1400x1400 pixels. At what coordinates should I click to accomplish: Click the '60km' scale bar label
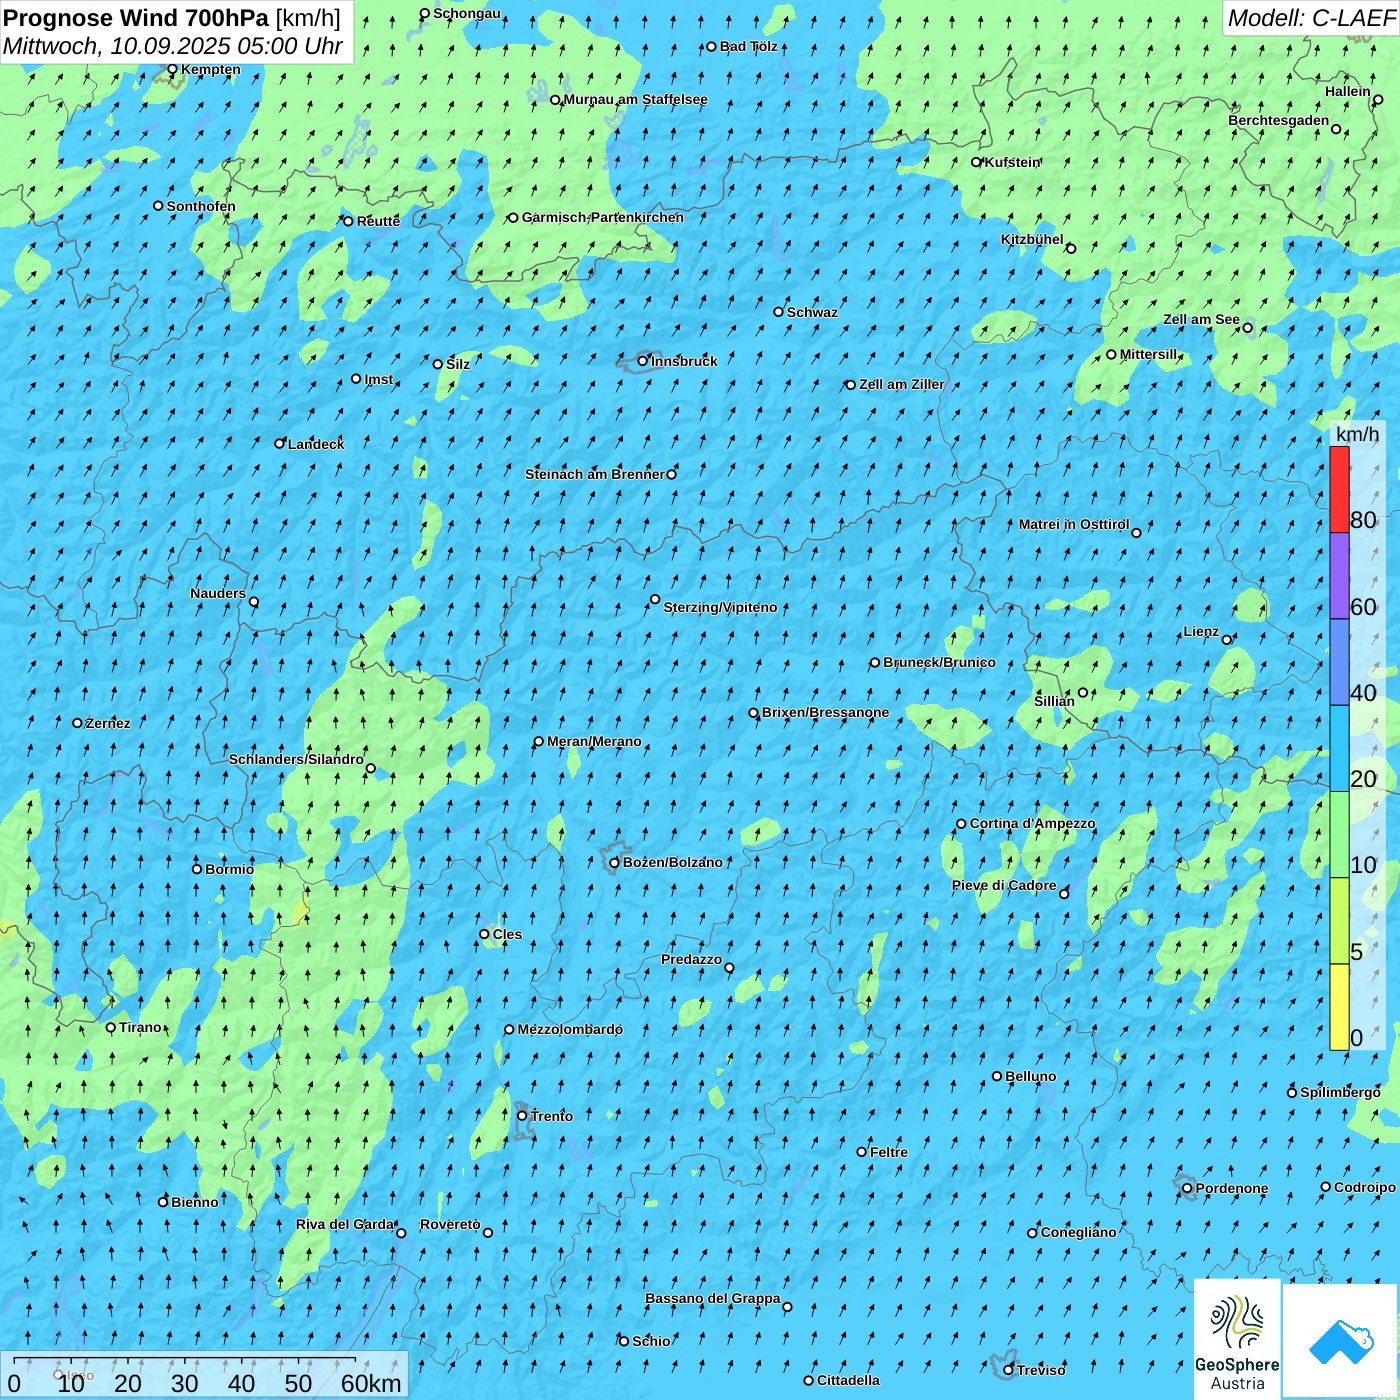tap(371, 1383)
